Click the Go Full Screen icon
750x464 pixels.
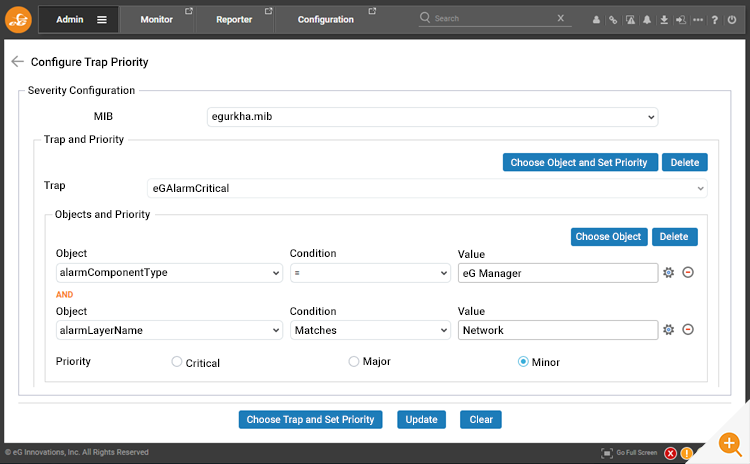[x=607, y=453]
